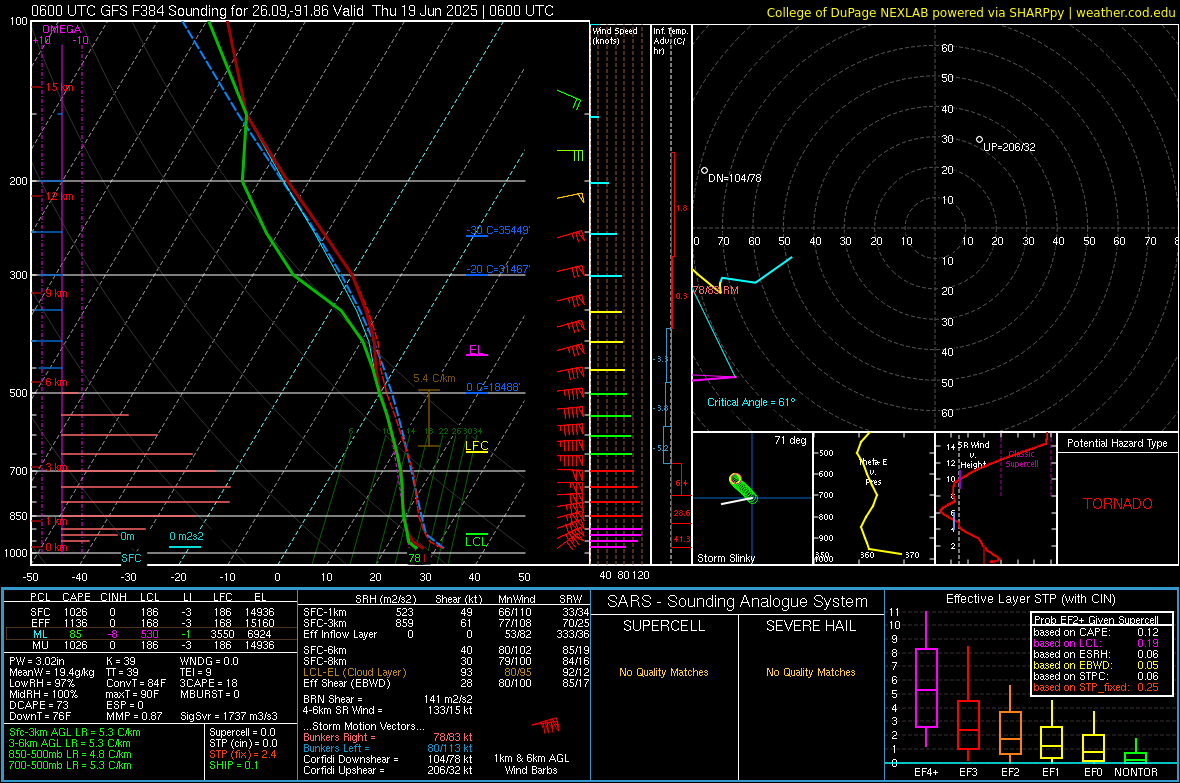
Task: Click the Bunkers Right = 78/83 kt line
Action: [x=388, y=737]
